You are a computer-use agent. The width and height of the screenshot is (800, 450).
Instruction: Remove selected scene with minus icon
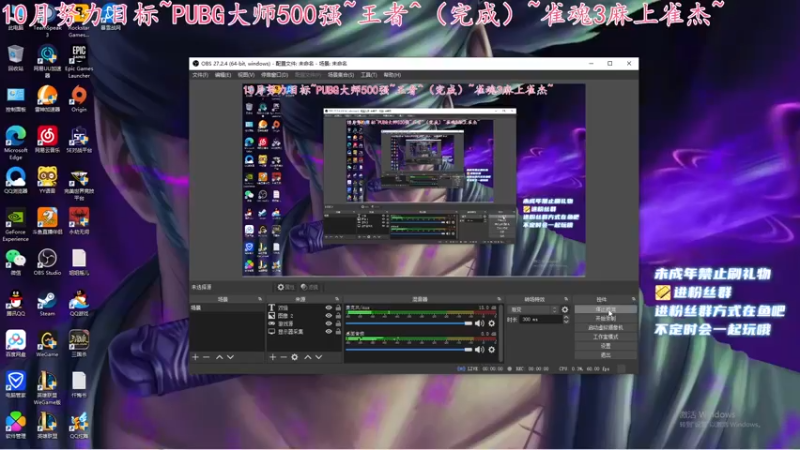pos(206,357)
